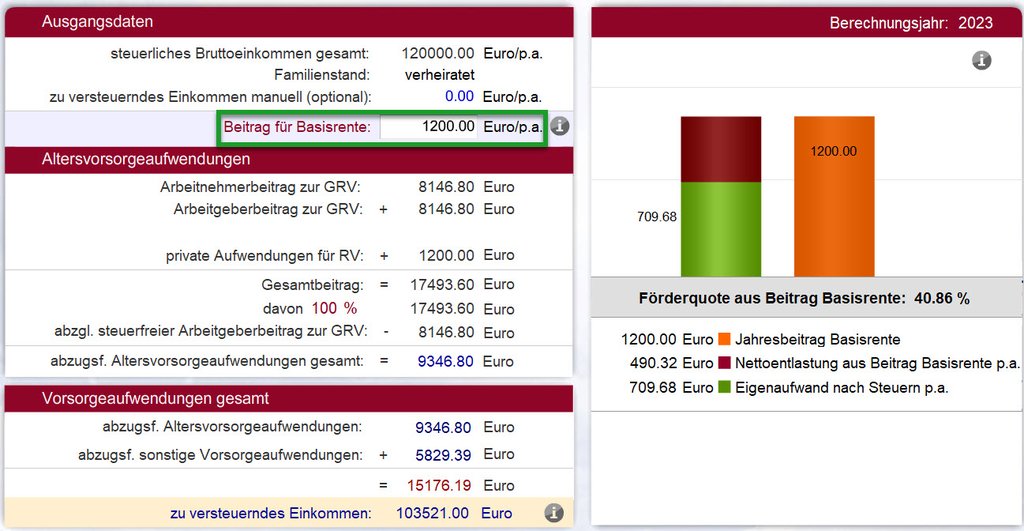Click the zu versteuerndes Einkommen result 103521.00
Image resolution: width=1024 pixels, height=531 pixels.
(432, 513)
